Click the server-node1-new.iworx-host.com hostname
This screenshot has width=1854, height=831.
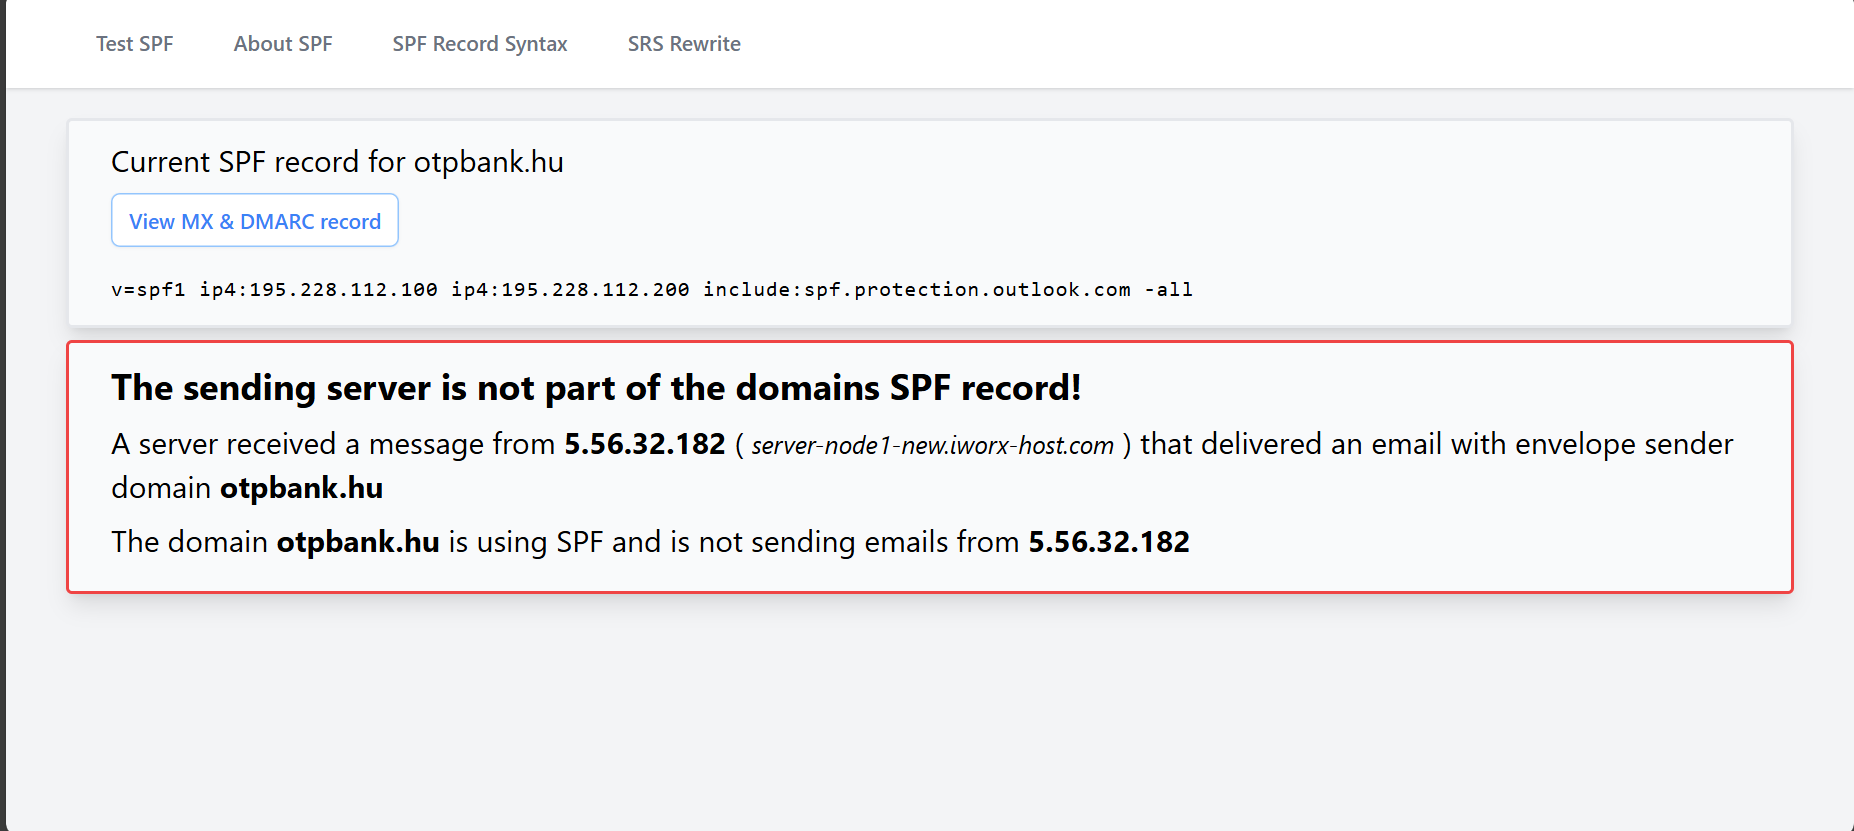tap(933, 445)
